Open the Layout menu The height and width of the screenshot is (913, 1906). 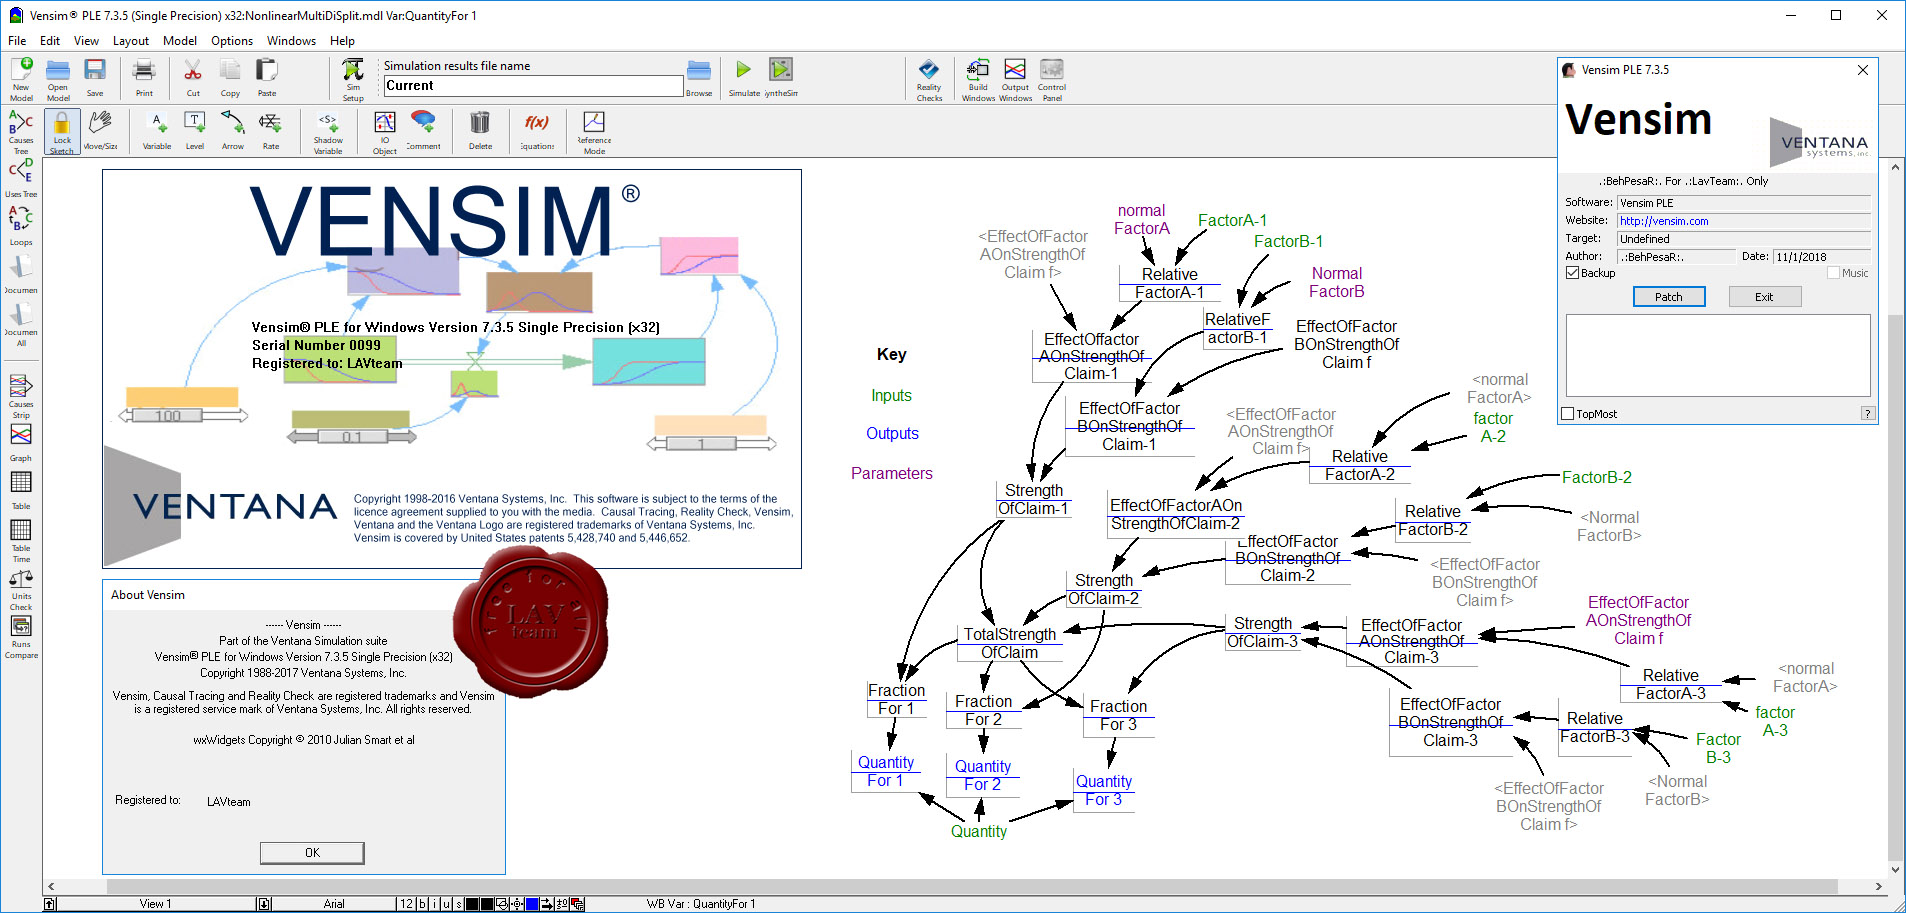point(131,41)
